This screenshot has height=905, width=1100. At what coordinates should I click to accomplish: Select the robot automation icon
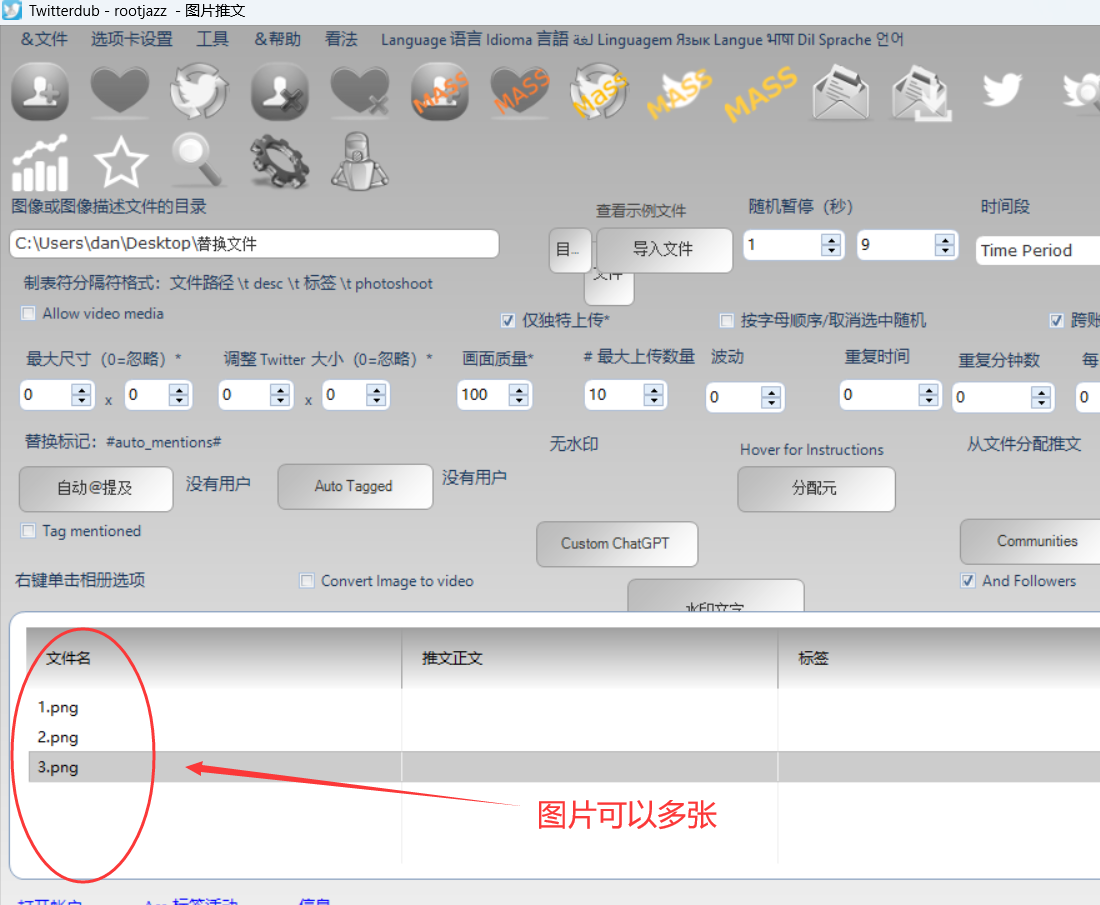(358, 160)
